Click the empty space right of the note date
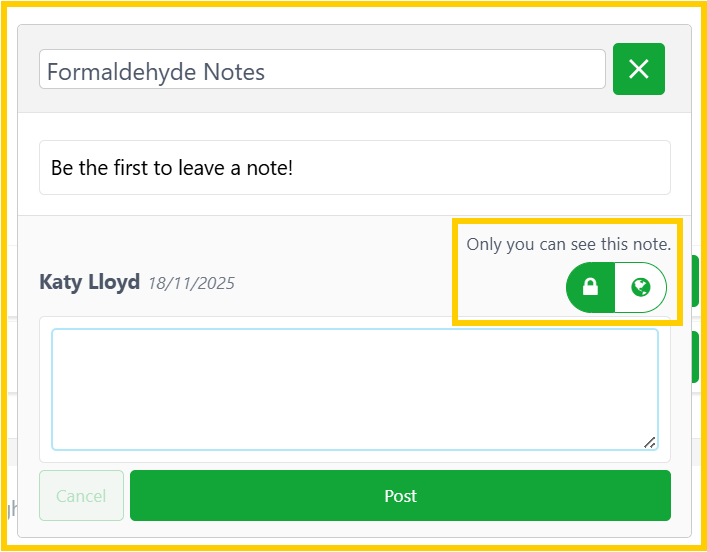The image size is (707, 552). click(x=340, y=283)
